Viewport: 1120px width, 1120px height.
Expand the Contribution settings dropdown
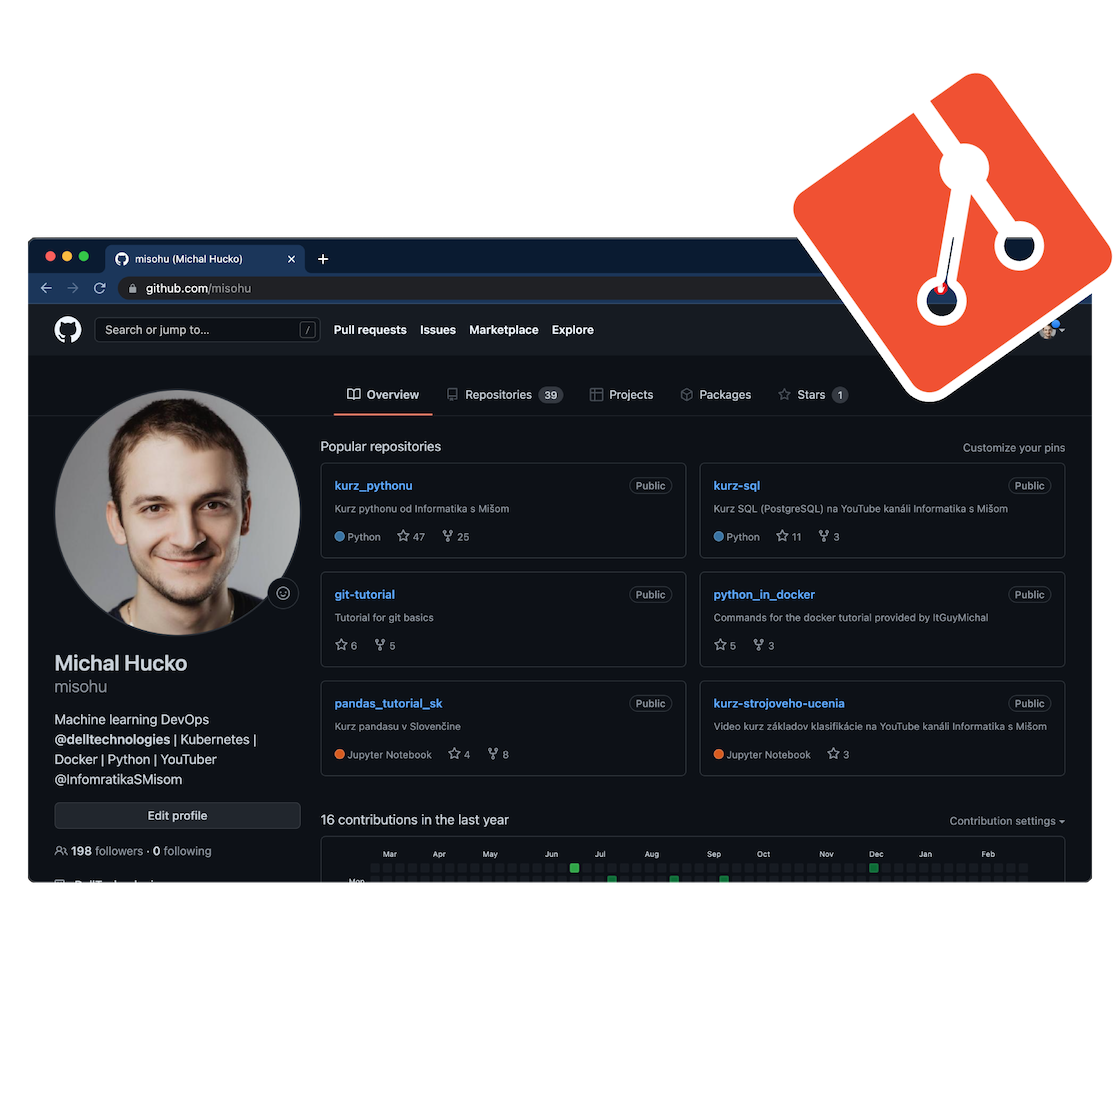[1006, 821]
